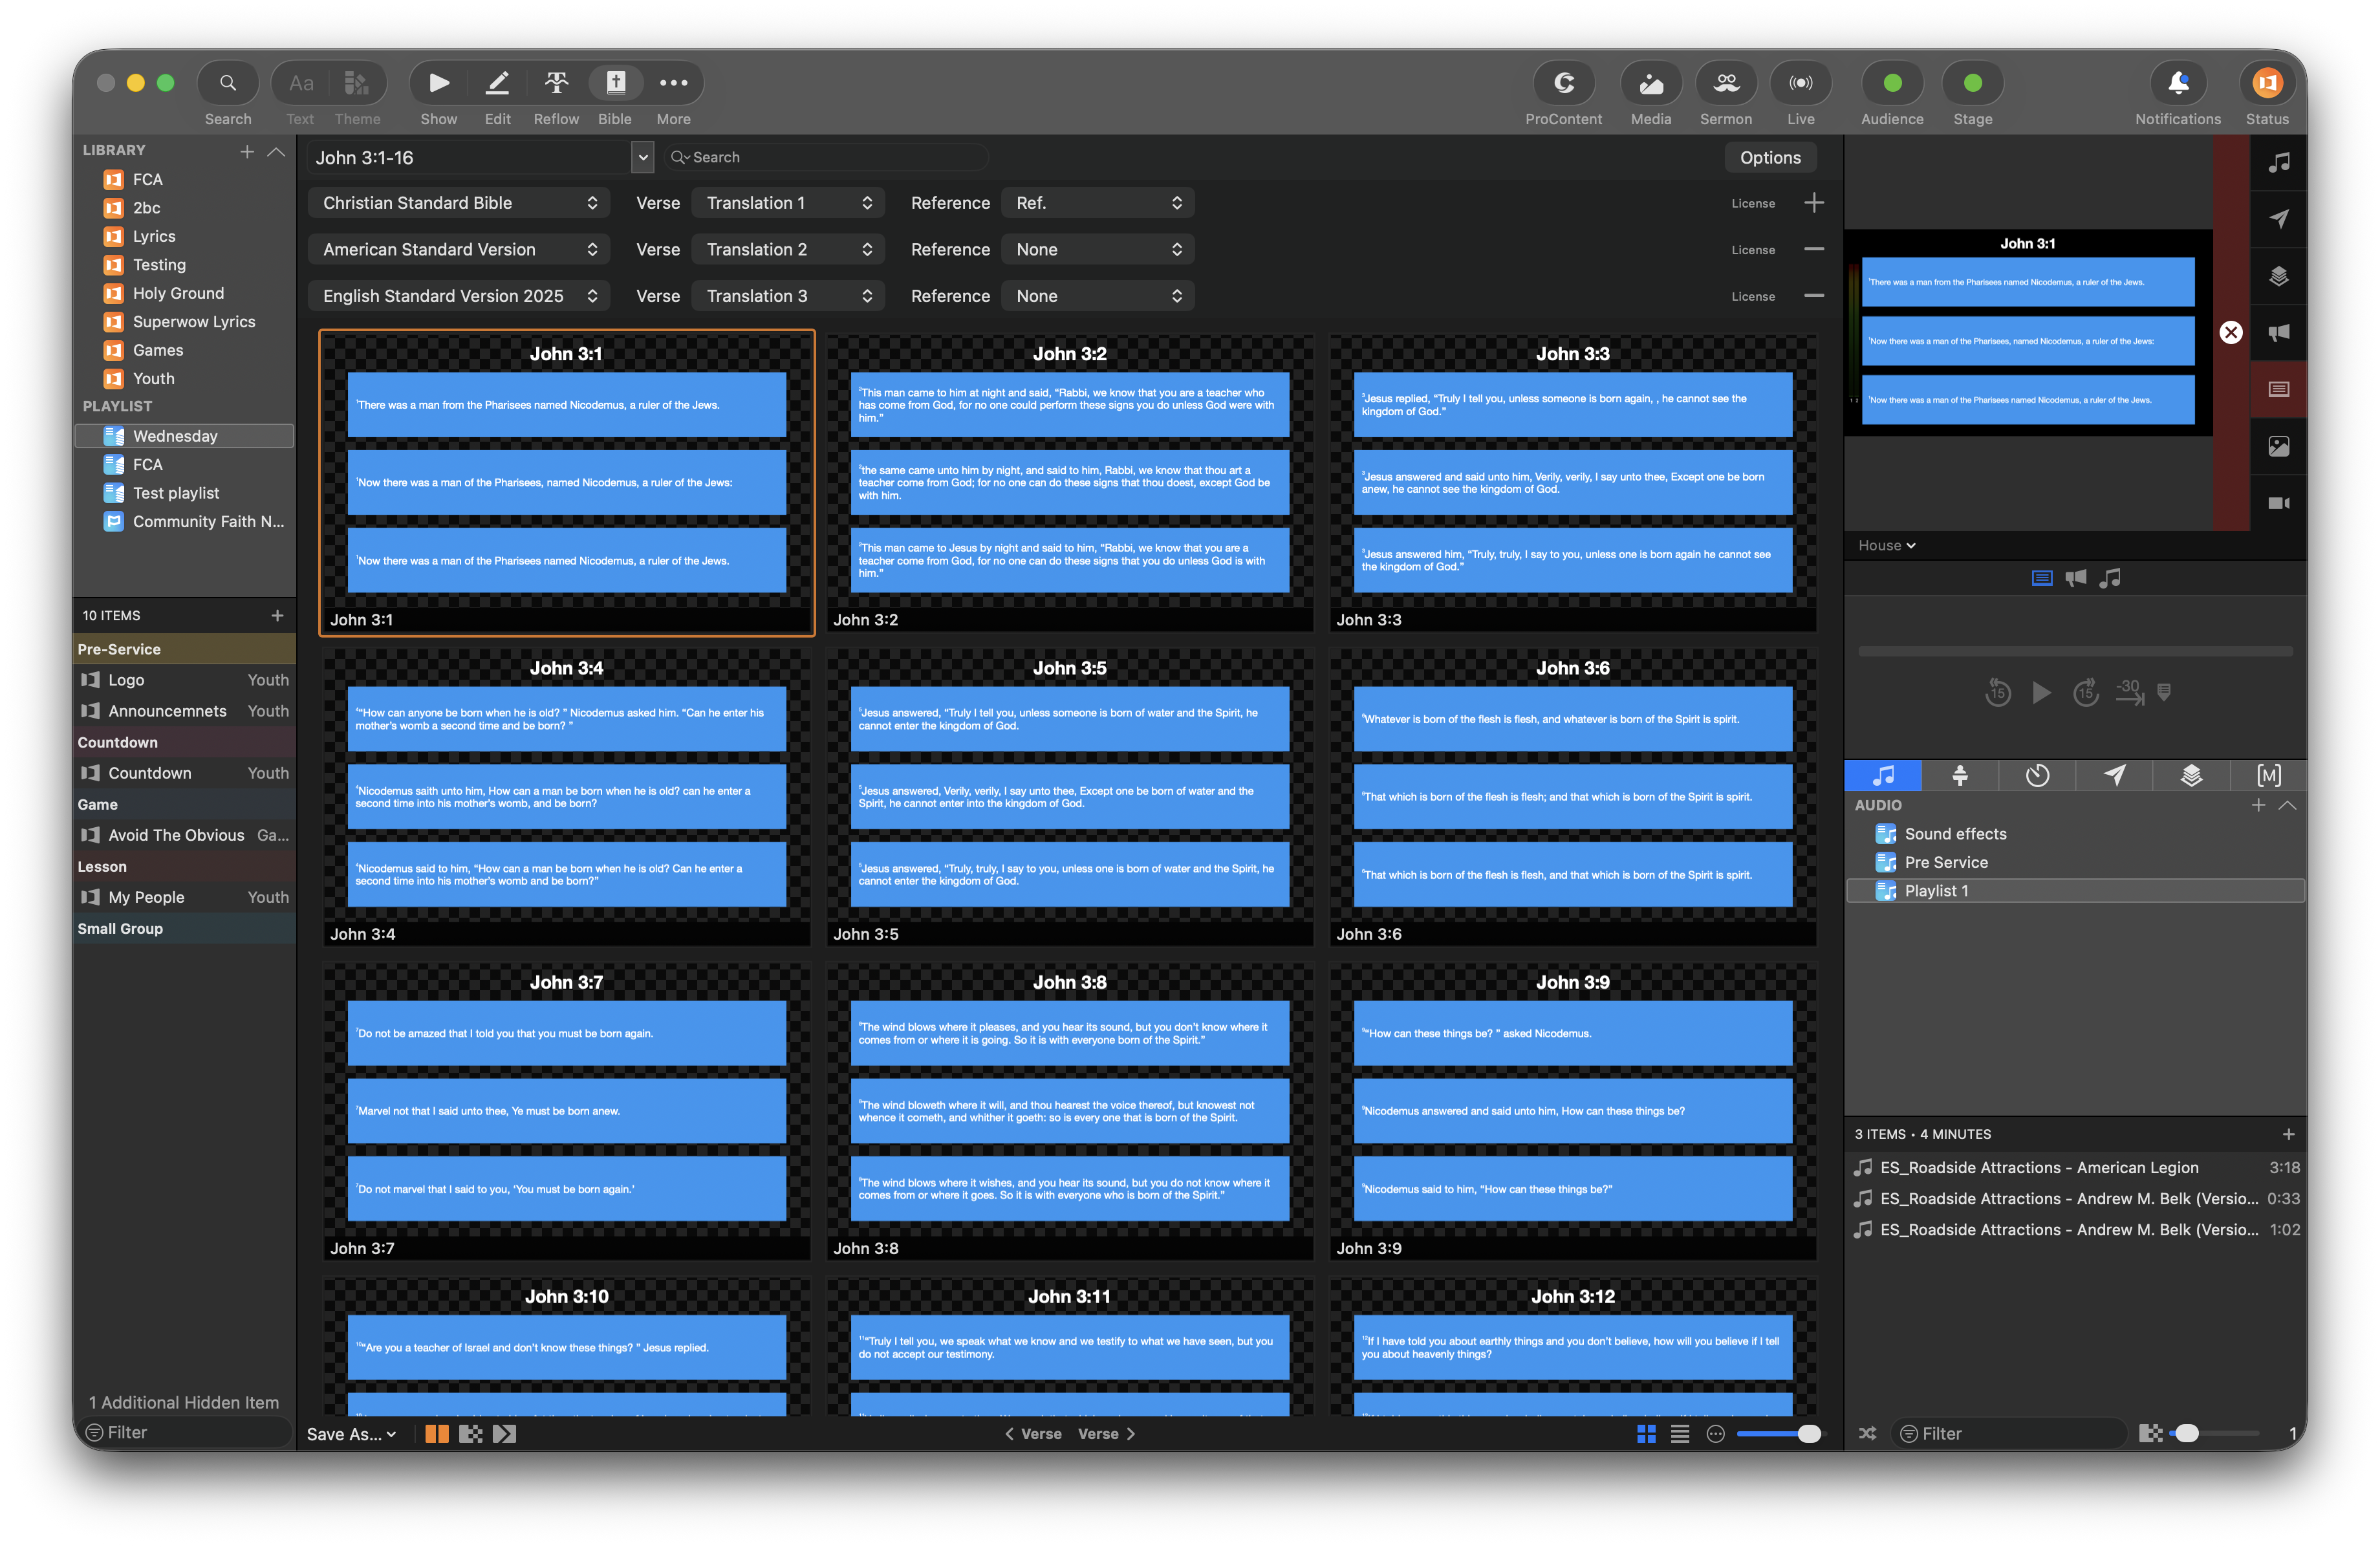
Task: Open the More options ellipsis
Action: (x=673, y=83)
